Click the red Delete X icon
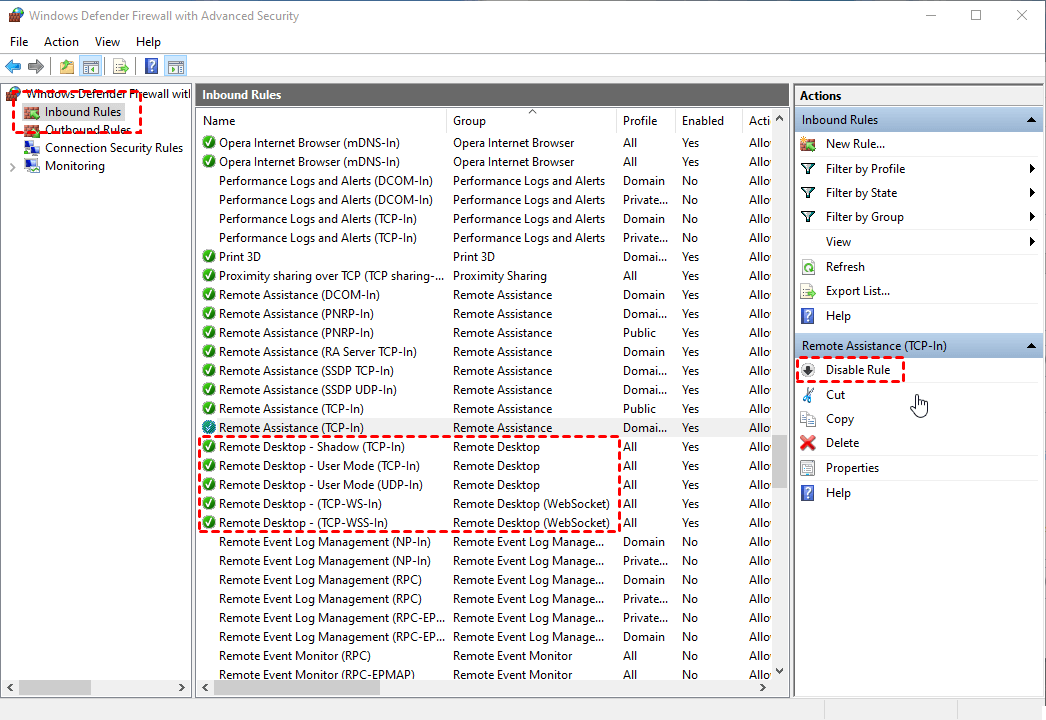The height and width of the screenshot is (720, 1046). [x=808, y=443]
